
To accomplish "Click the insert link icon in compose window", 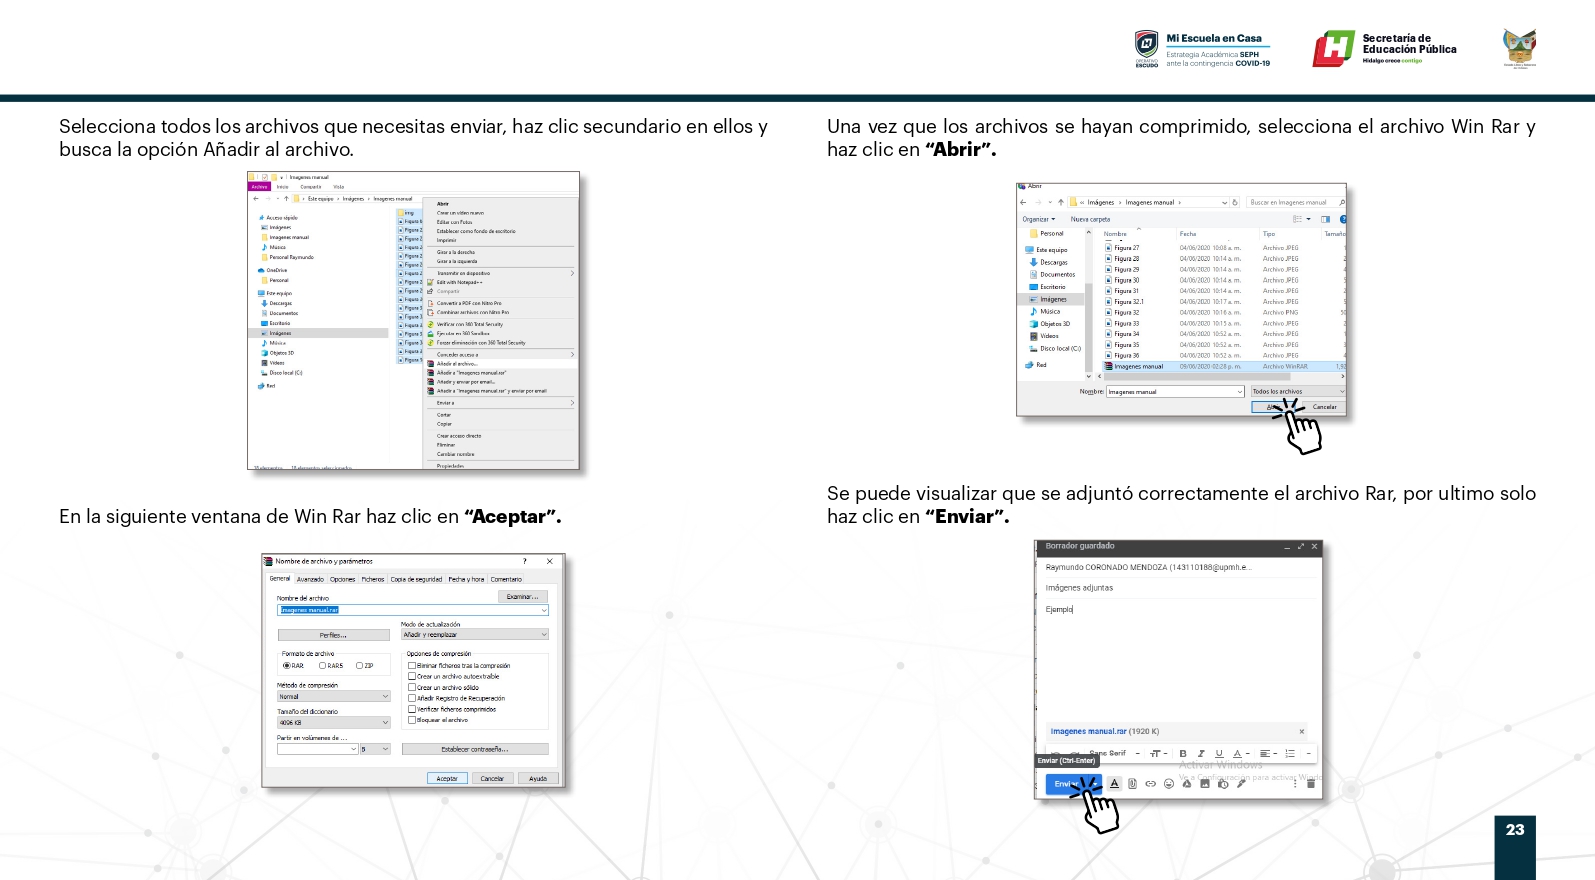I will tap(1150, 784).
